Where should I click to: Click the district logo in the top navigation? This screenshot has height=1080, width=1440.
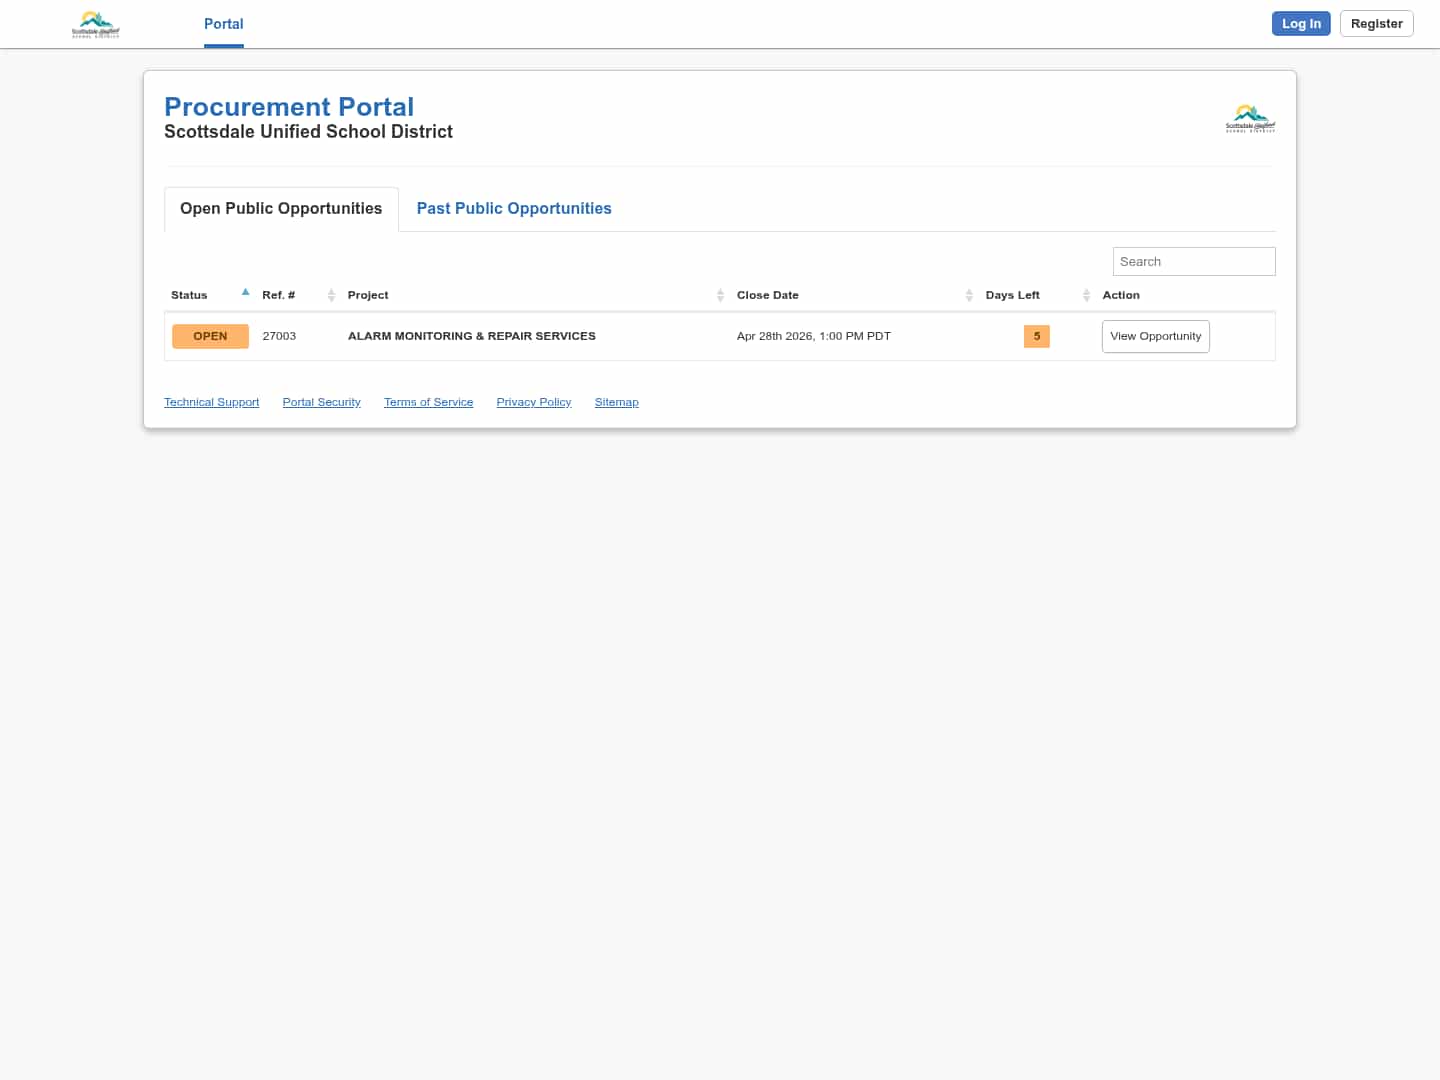pos(96,24)
